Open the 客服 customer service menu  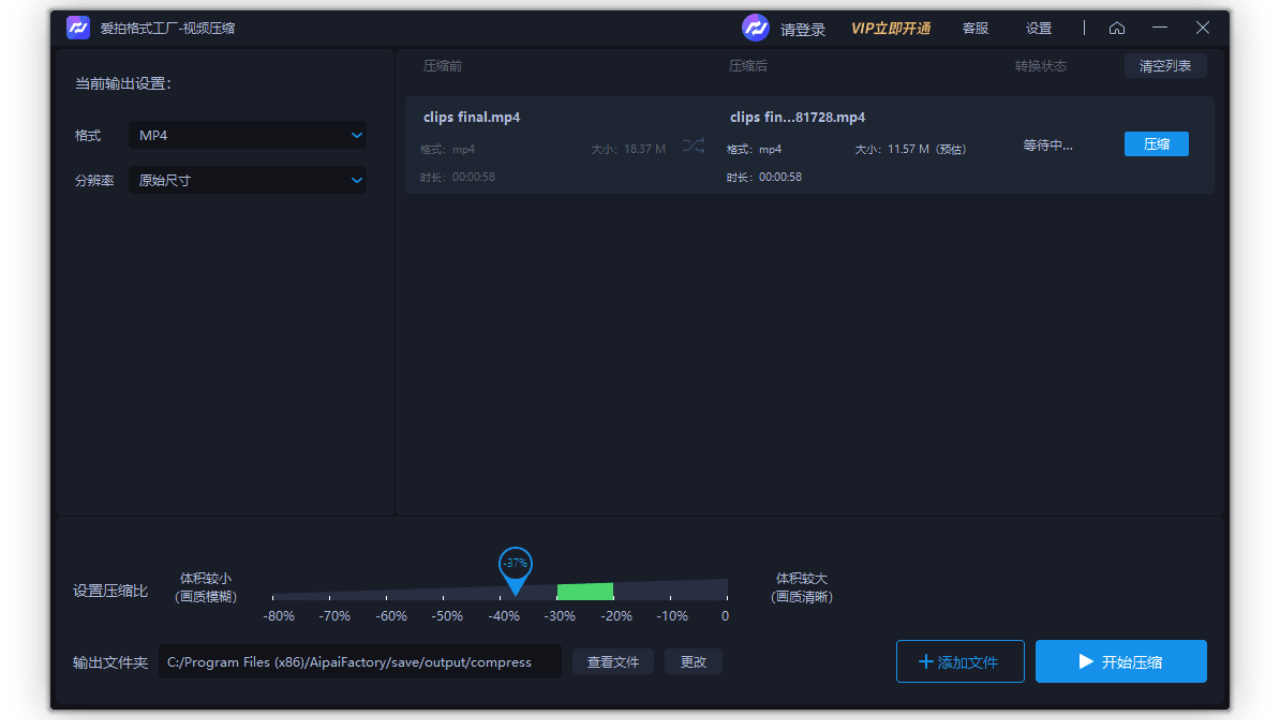click(975, 28)
